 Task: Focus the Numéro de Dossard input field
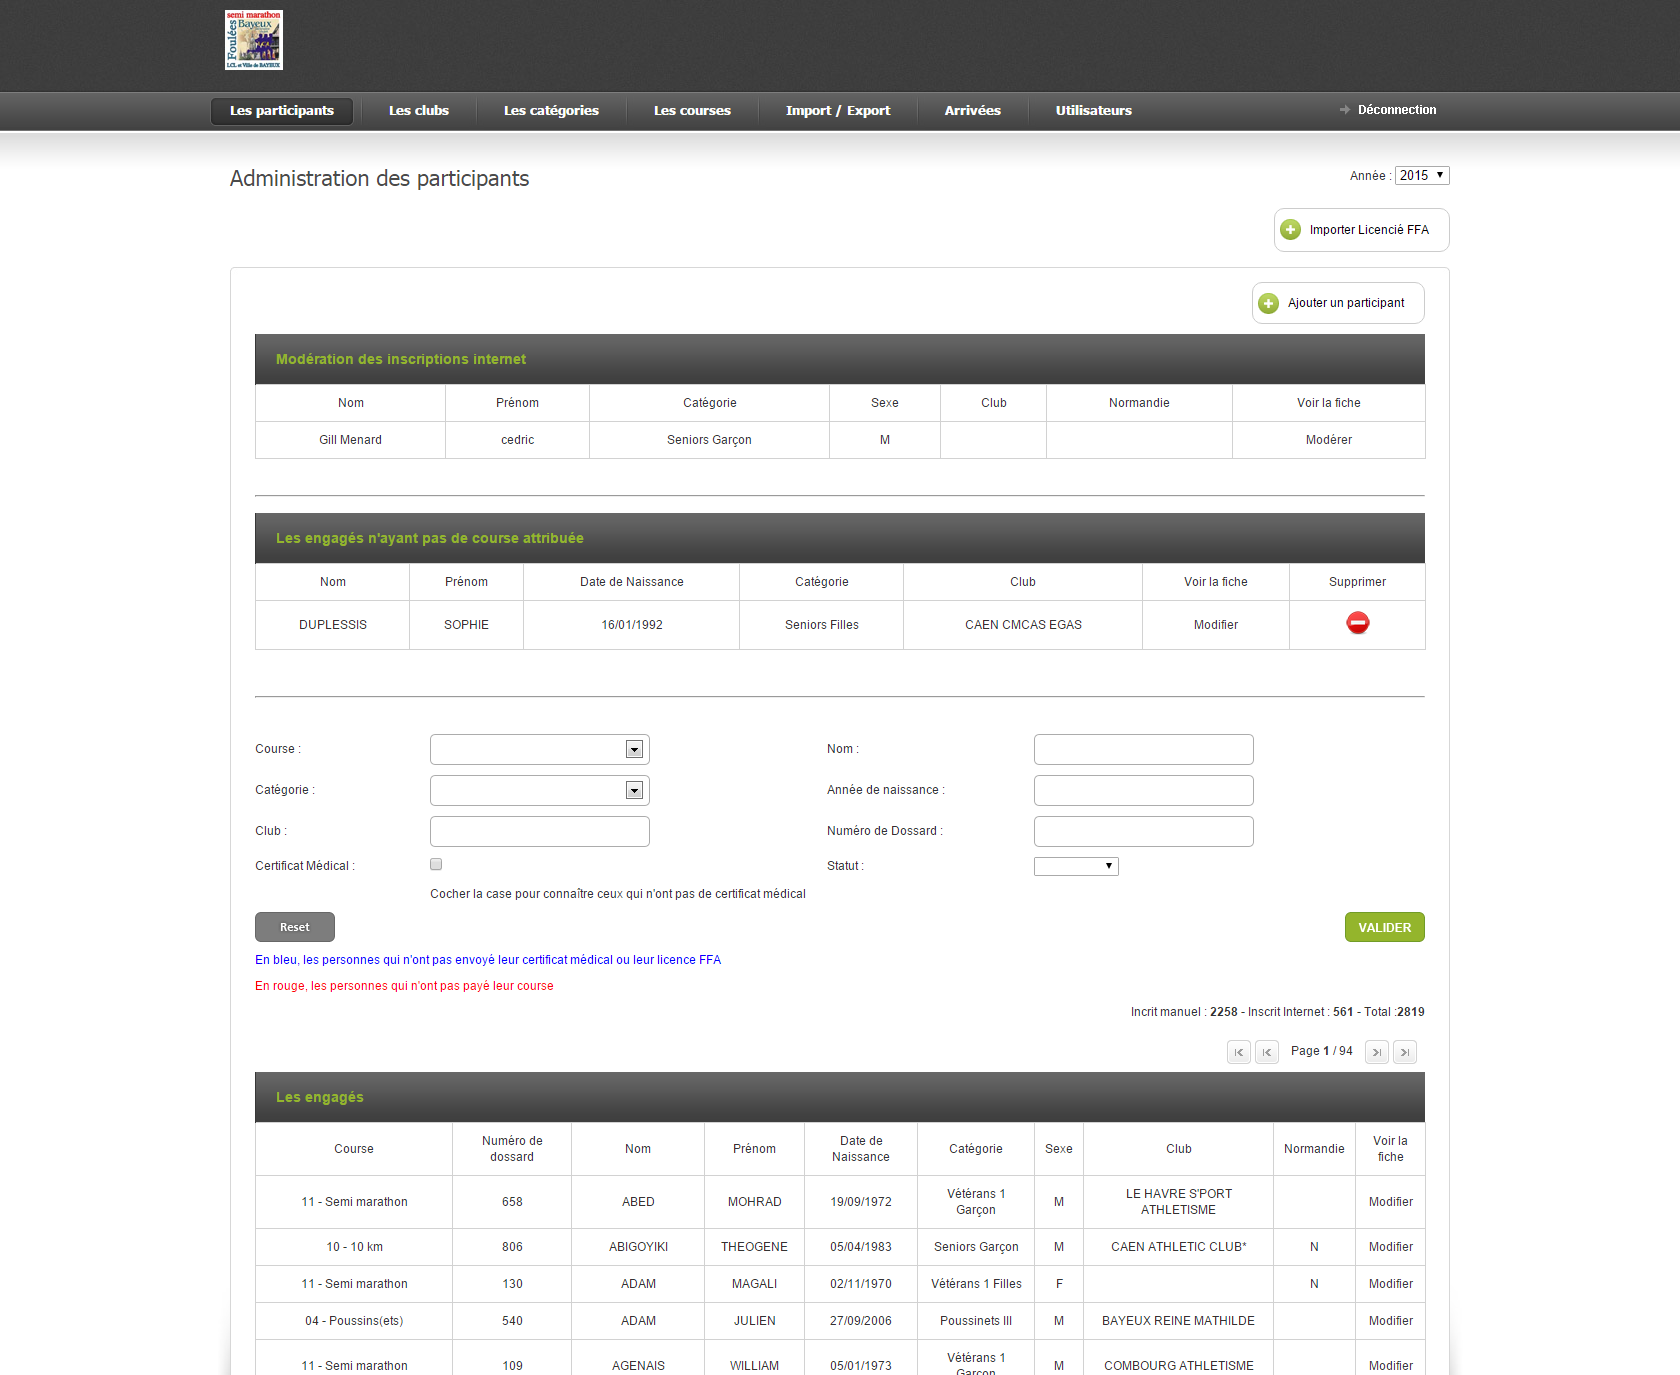click(x=1144, y=831)
